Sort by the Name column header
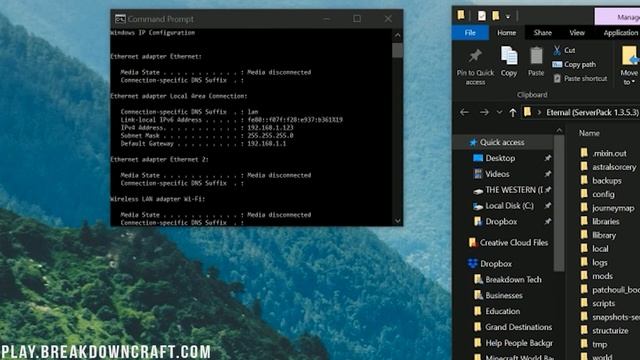The image size is (640, 360). 589,133
